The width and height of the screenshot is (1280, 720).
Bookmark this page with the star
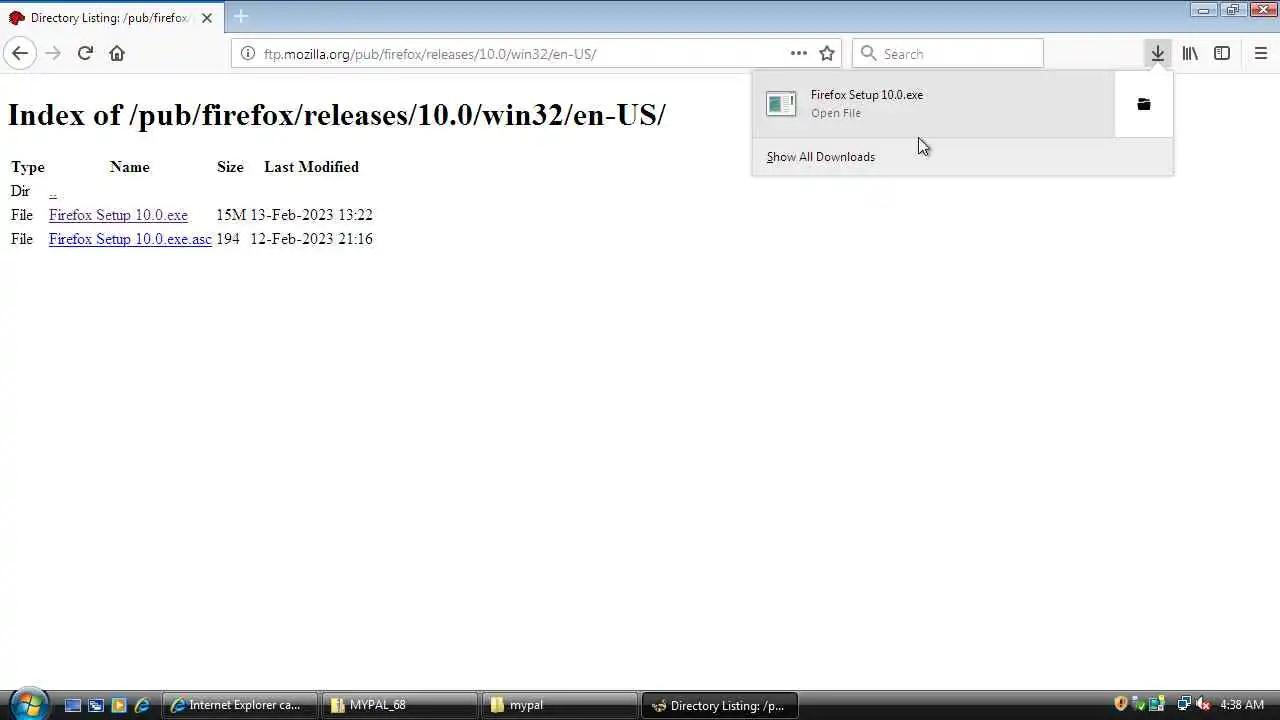827,53
